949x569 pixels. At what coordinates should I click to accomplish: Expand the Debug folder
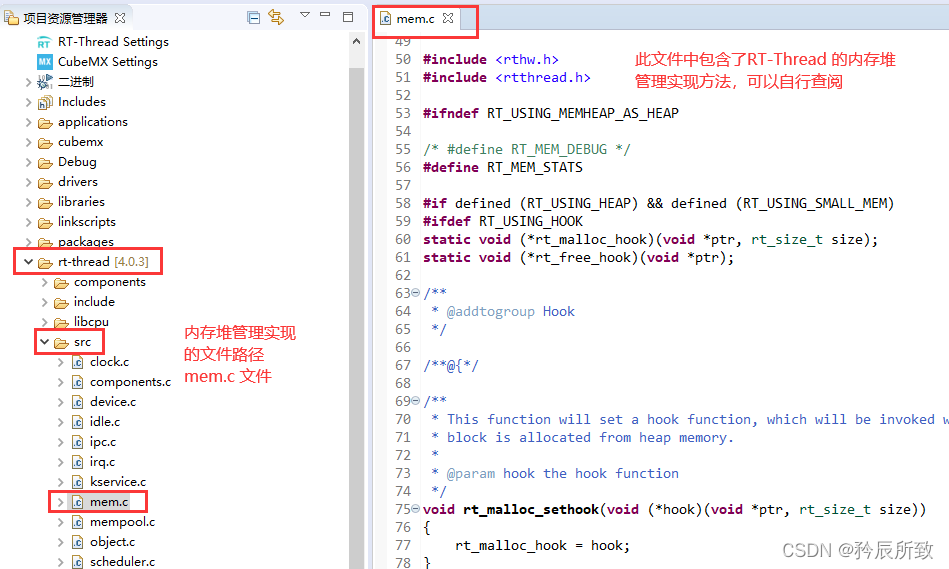pos(28,162)
